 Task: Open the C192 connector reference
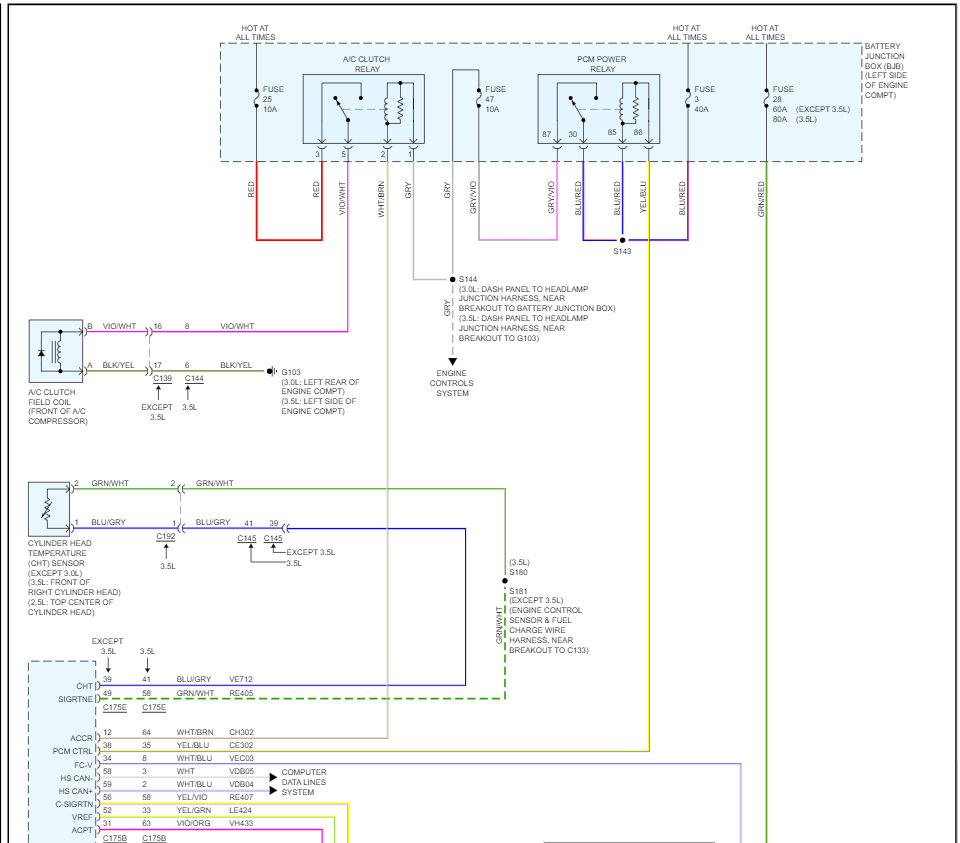pos(166,537)
